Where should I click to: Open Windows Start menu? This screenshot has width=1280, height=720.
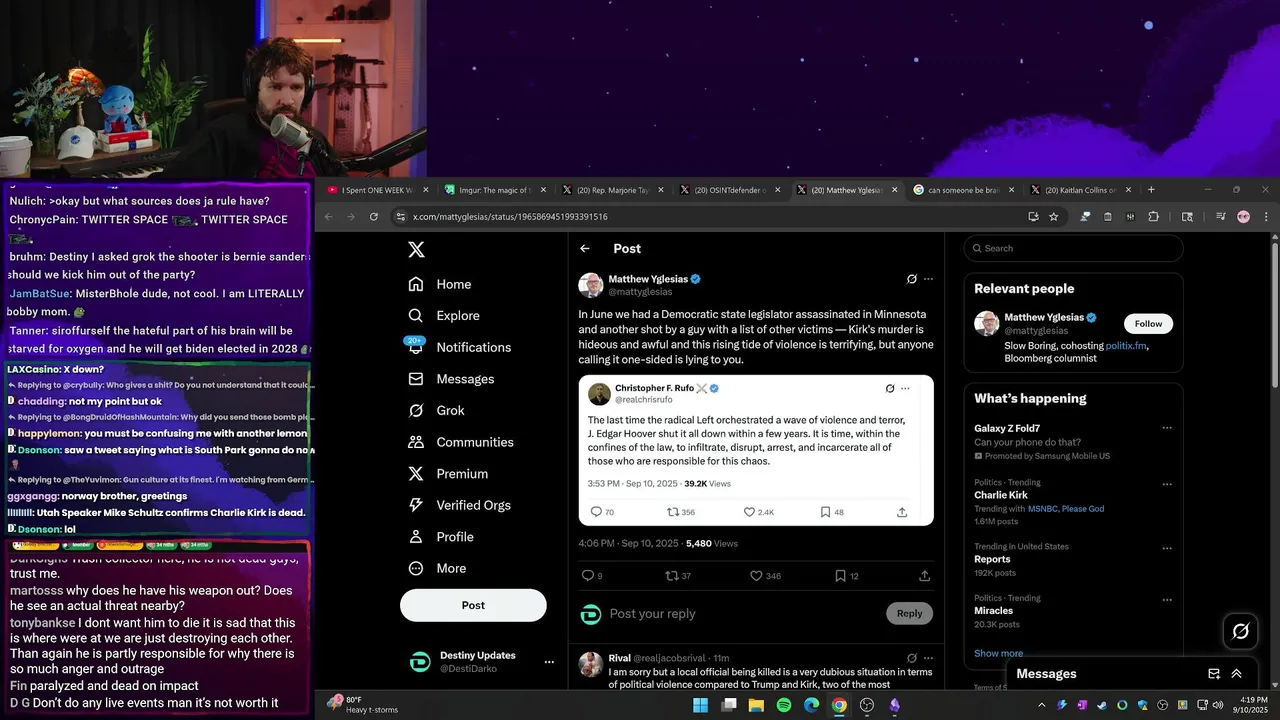[700, 705]
